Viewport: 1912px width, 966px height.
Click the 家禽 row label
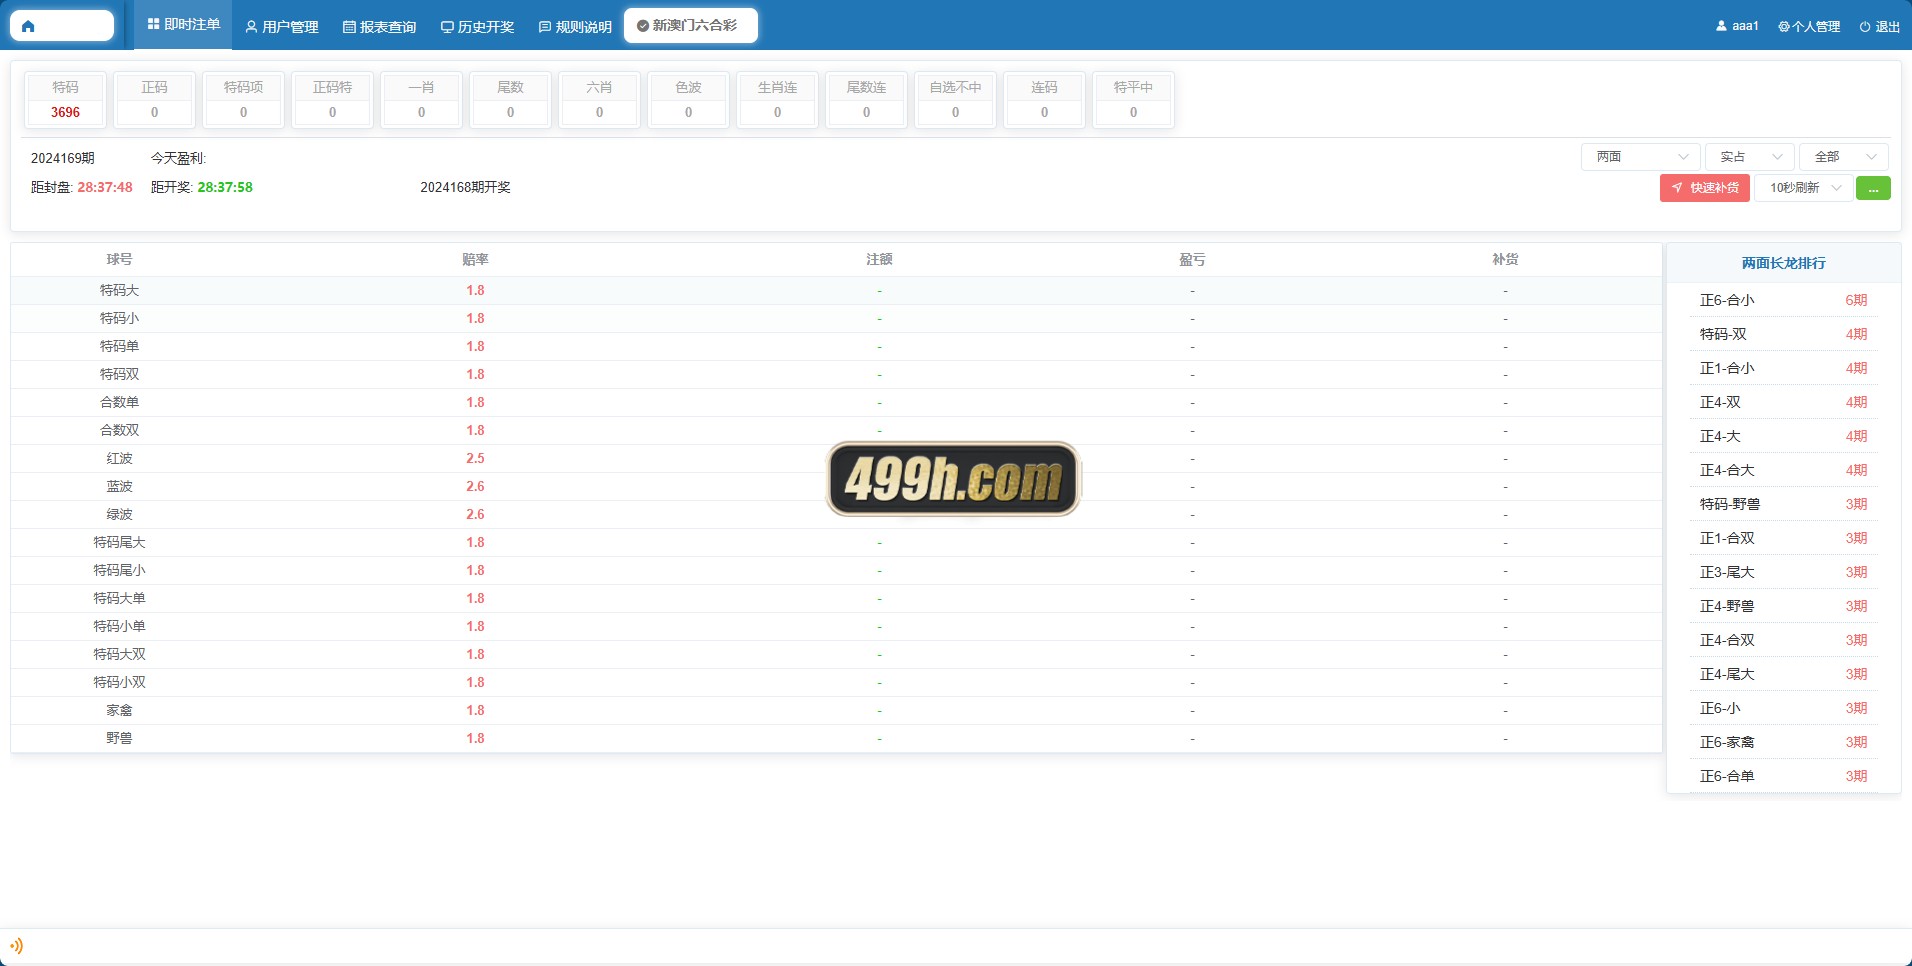coord(119,710)
